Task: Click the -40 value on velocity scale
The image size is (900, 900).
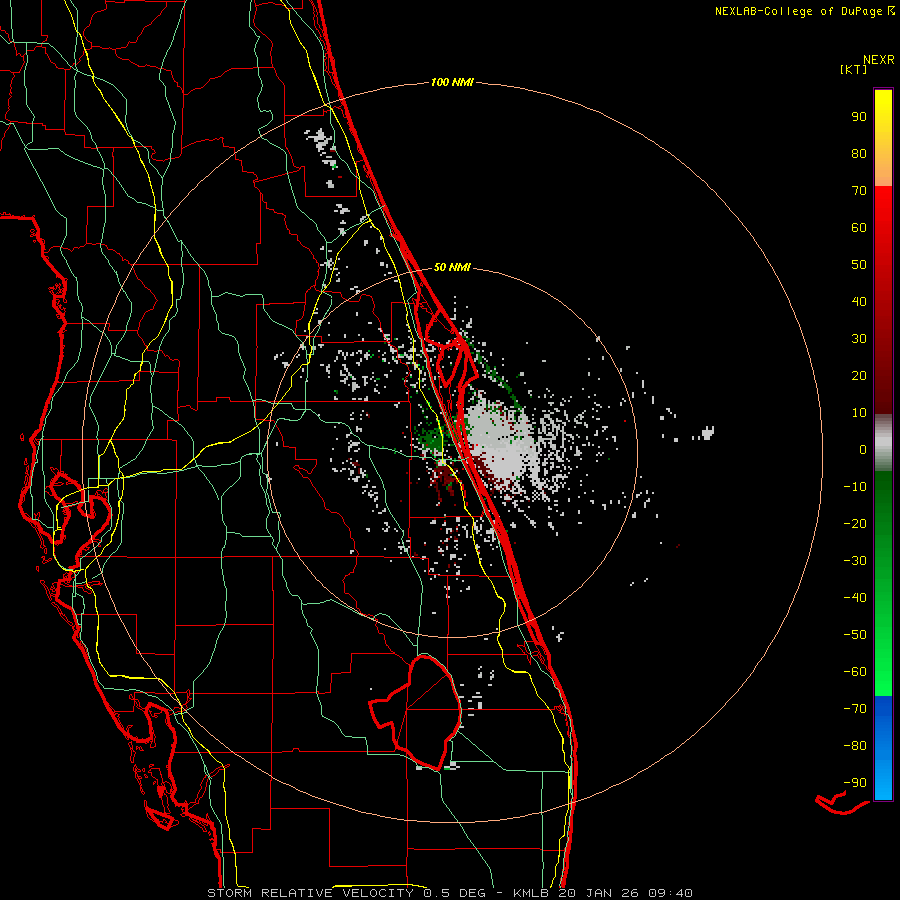Action: point(855,598)
